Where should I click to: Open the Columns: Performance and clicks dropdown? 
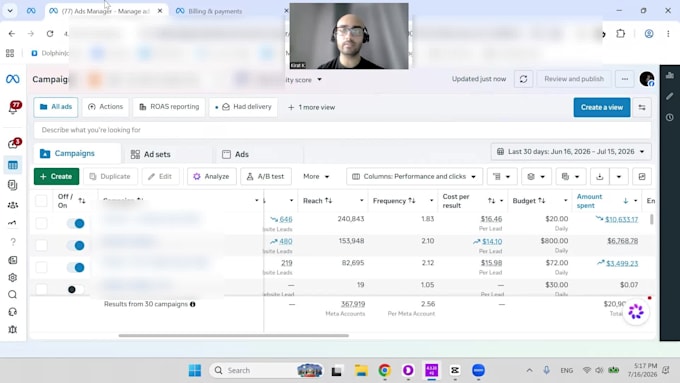tap(414, 177)
